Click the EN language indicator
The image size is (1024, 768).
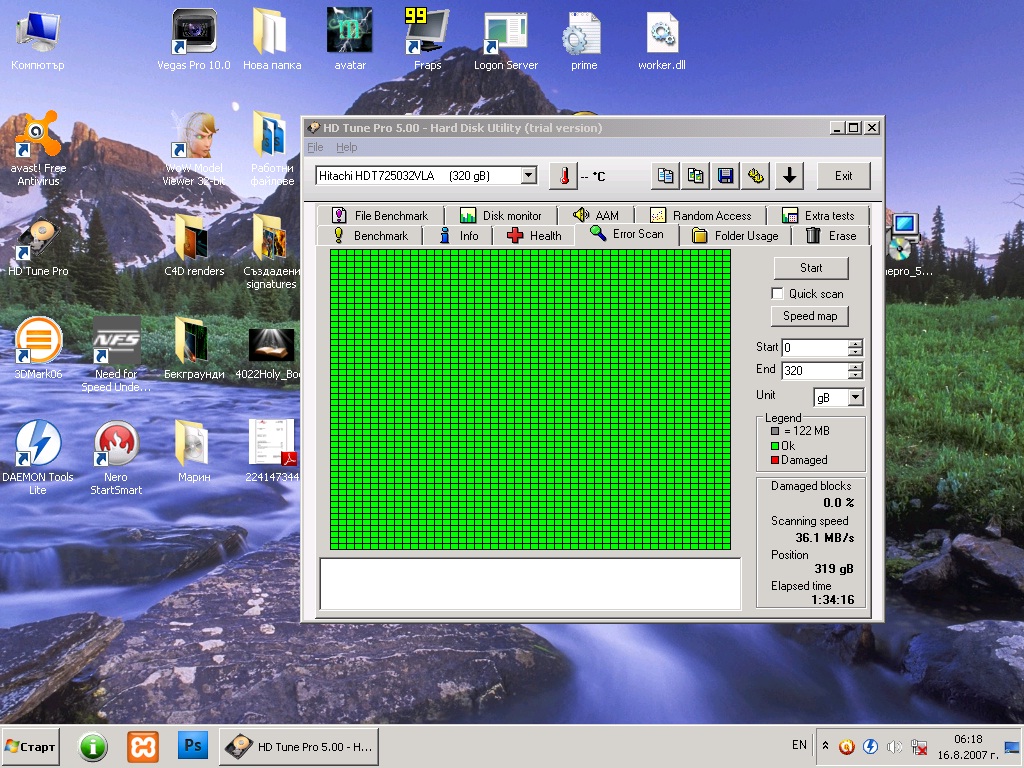pyautogui.click(x=799, y=745)
